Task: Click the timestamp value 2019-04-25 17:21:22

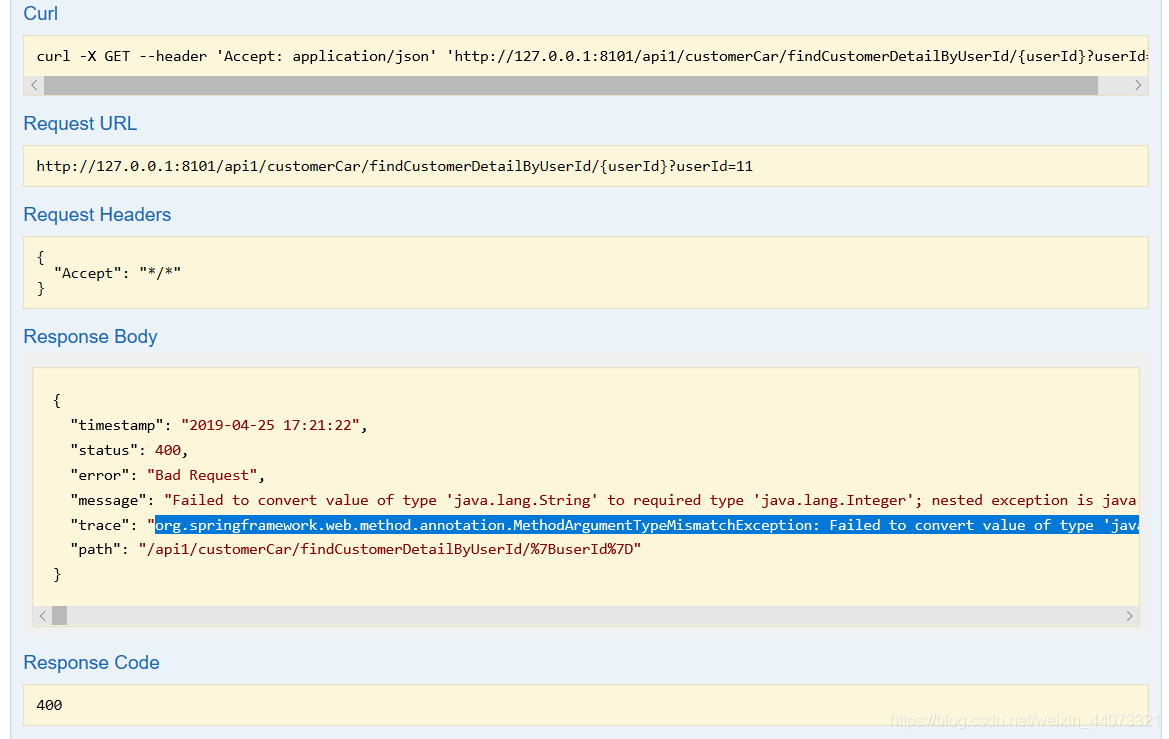Action: (x=270, y=425)
